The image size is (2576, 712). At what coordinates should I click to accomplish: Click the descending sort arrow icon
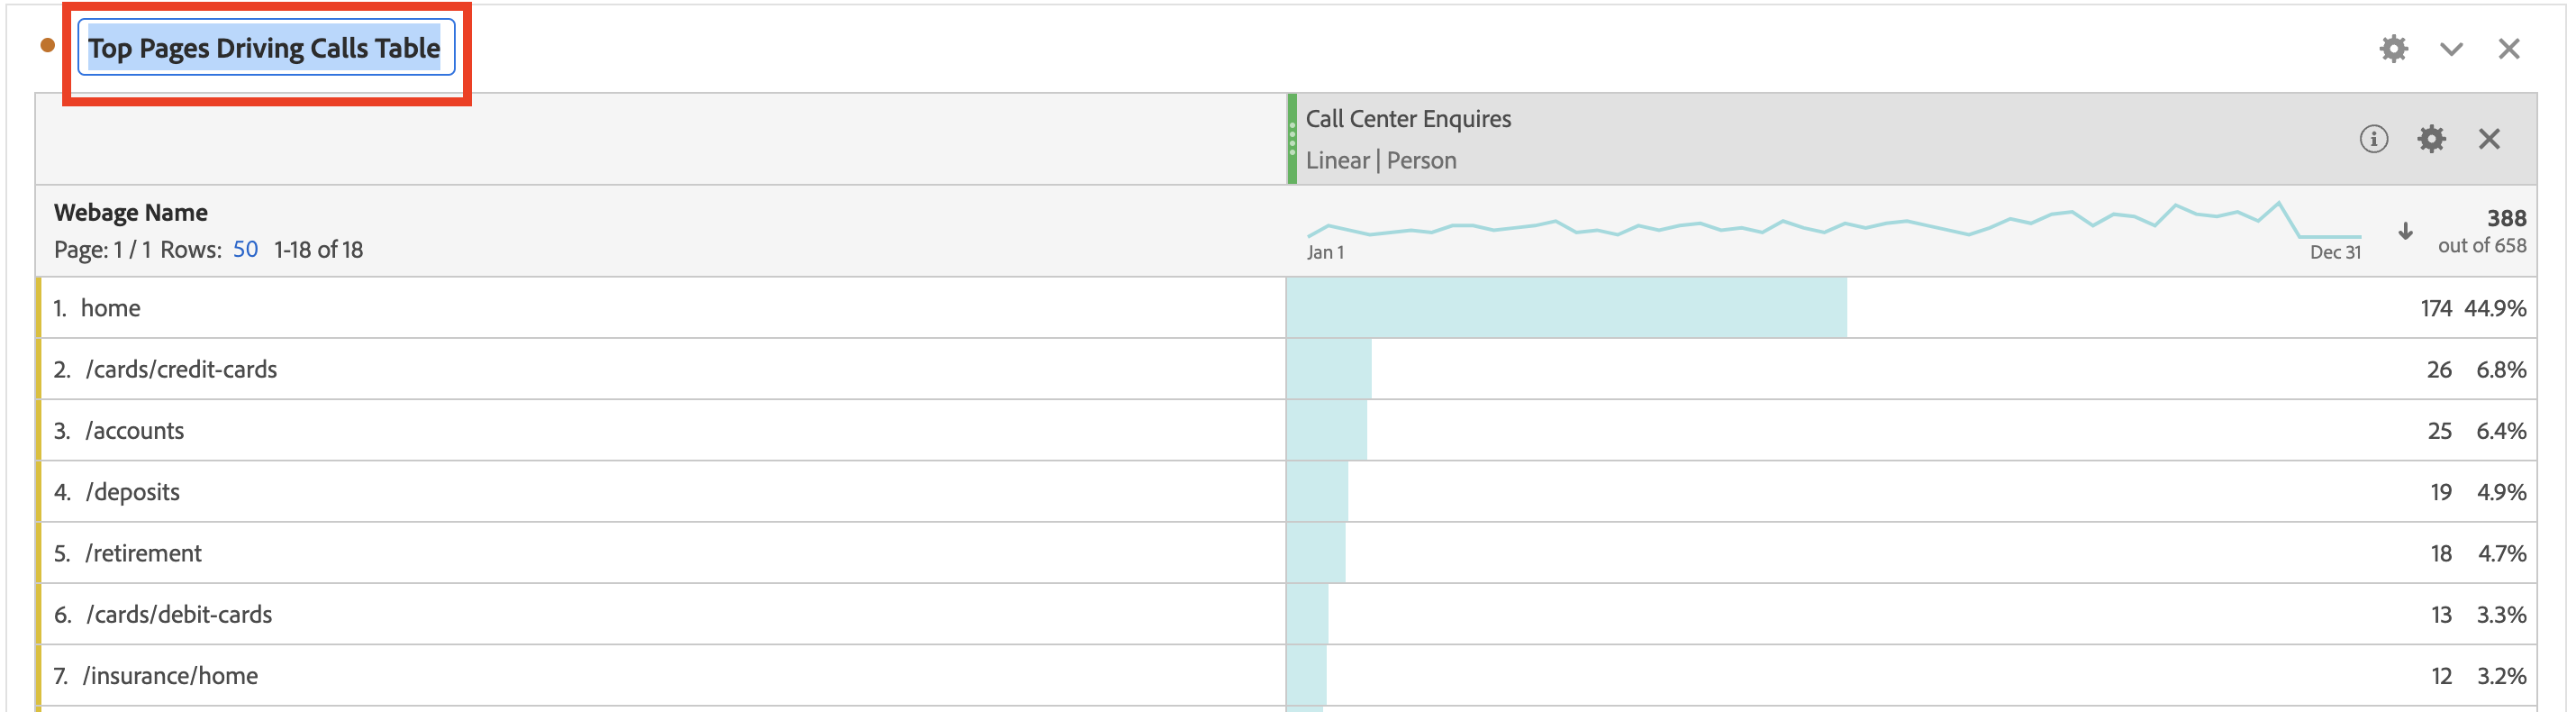[x=2405, y=231]
